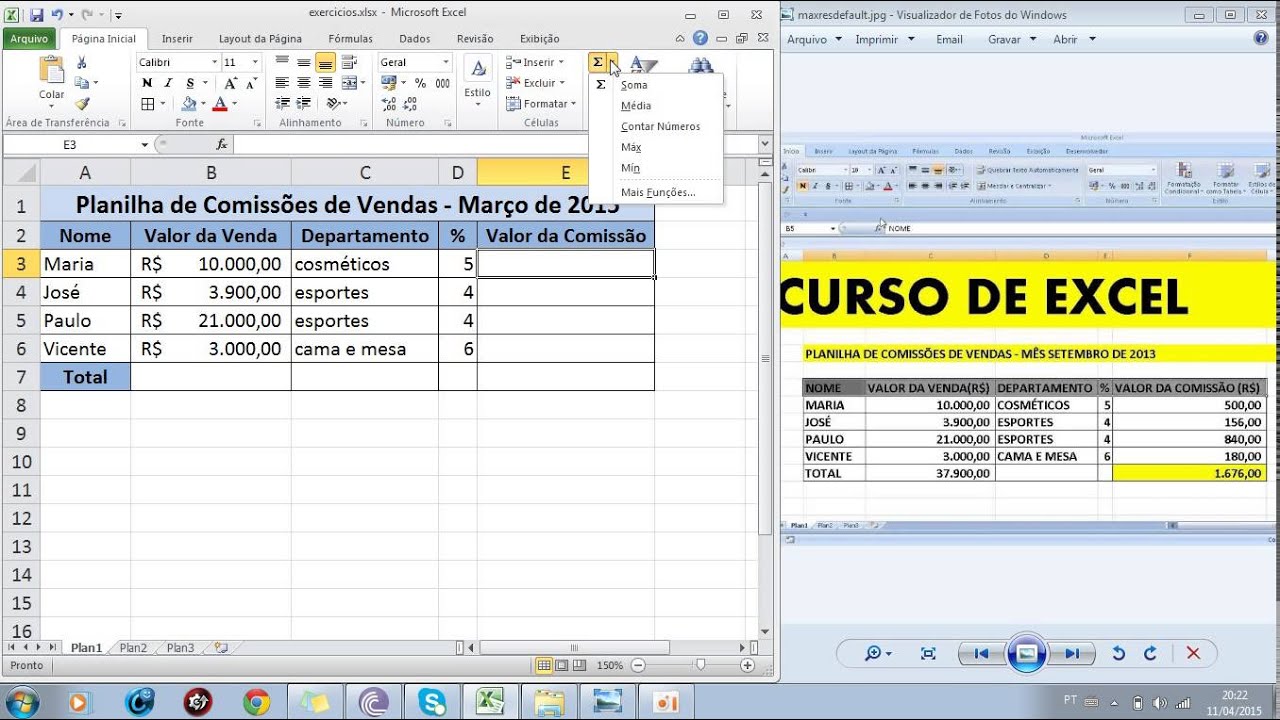Screen dimensions: 1280x720
Task: Open the Name Box dropdown arrow
Action: pos(145,145)
